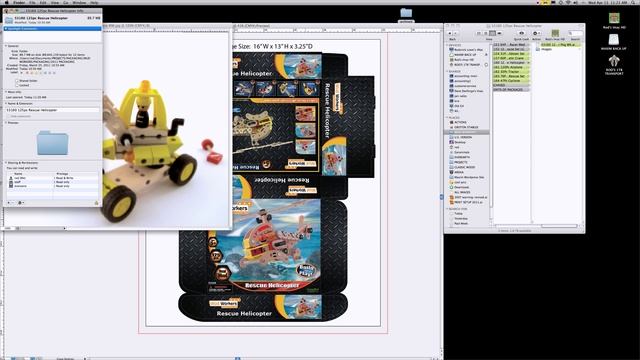Open the Apple menu

click(x=7, y=2)
